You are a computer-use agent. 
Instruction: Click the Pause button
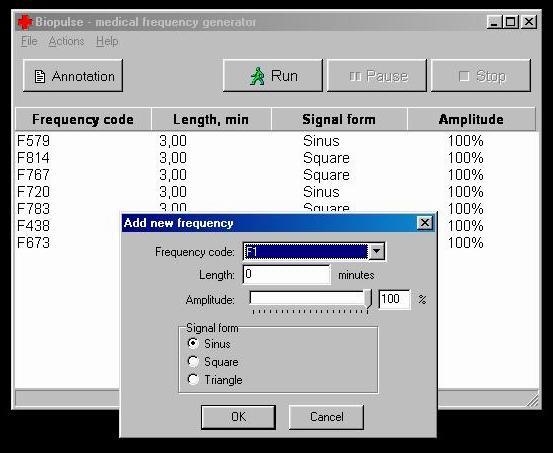377,76
